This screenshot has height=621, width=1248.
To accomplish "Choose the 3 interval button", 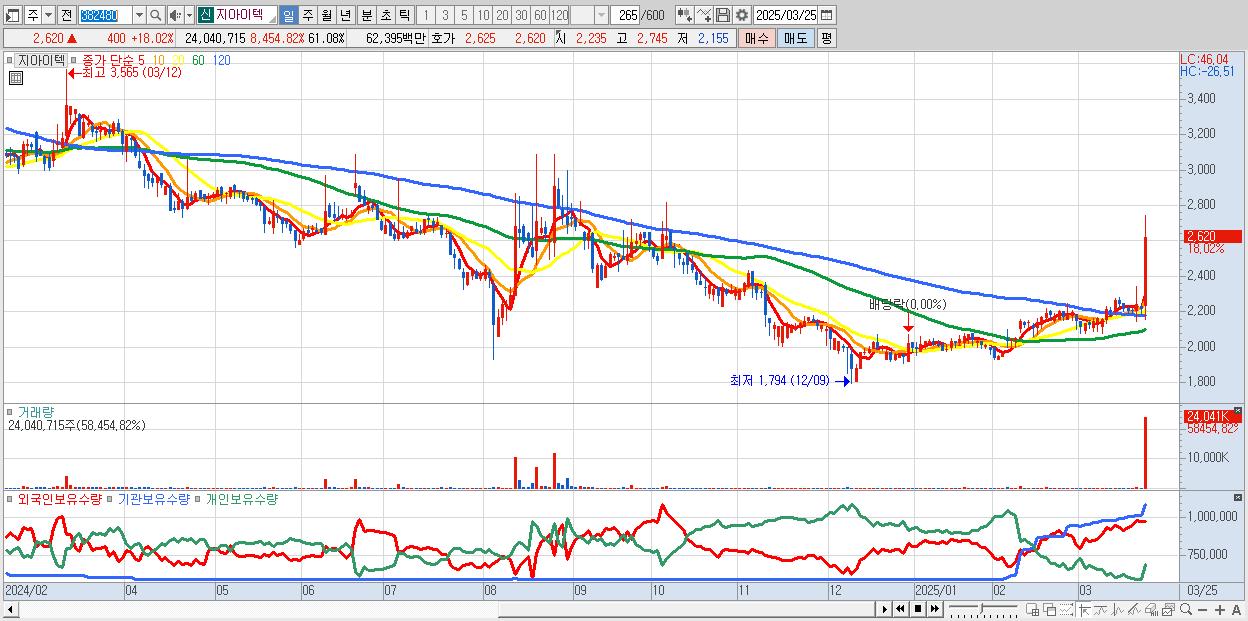I will [x=445, y=15].
